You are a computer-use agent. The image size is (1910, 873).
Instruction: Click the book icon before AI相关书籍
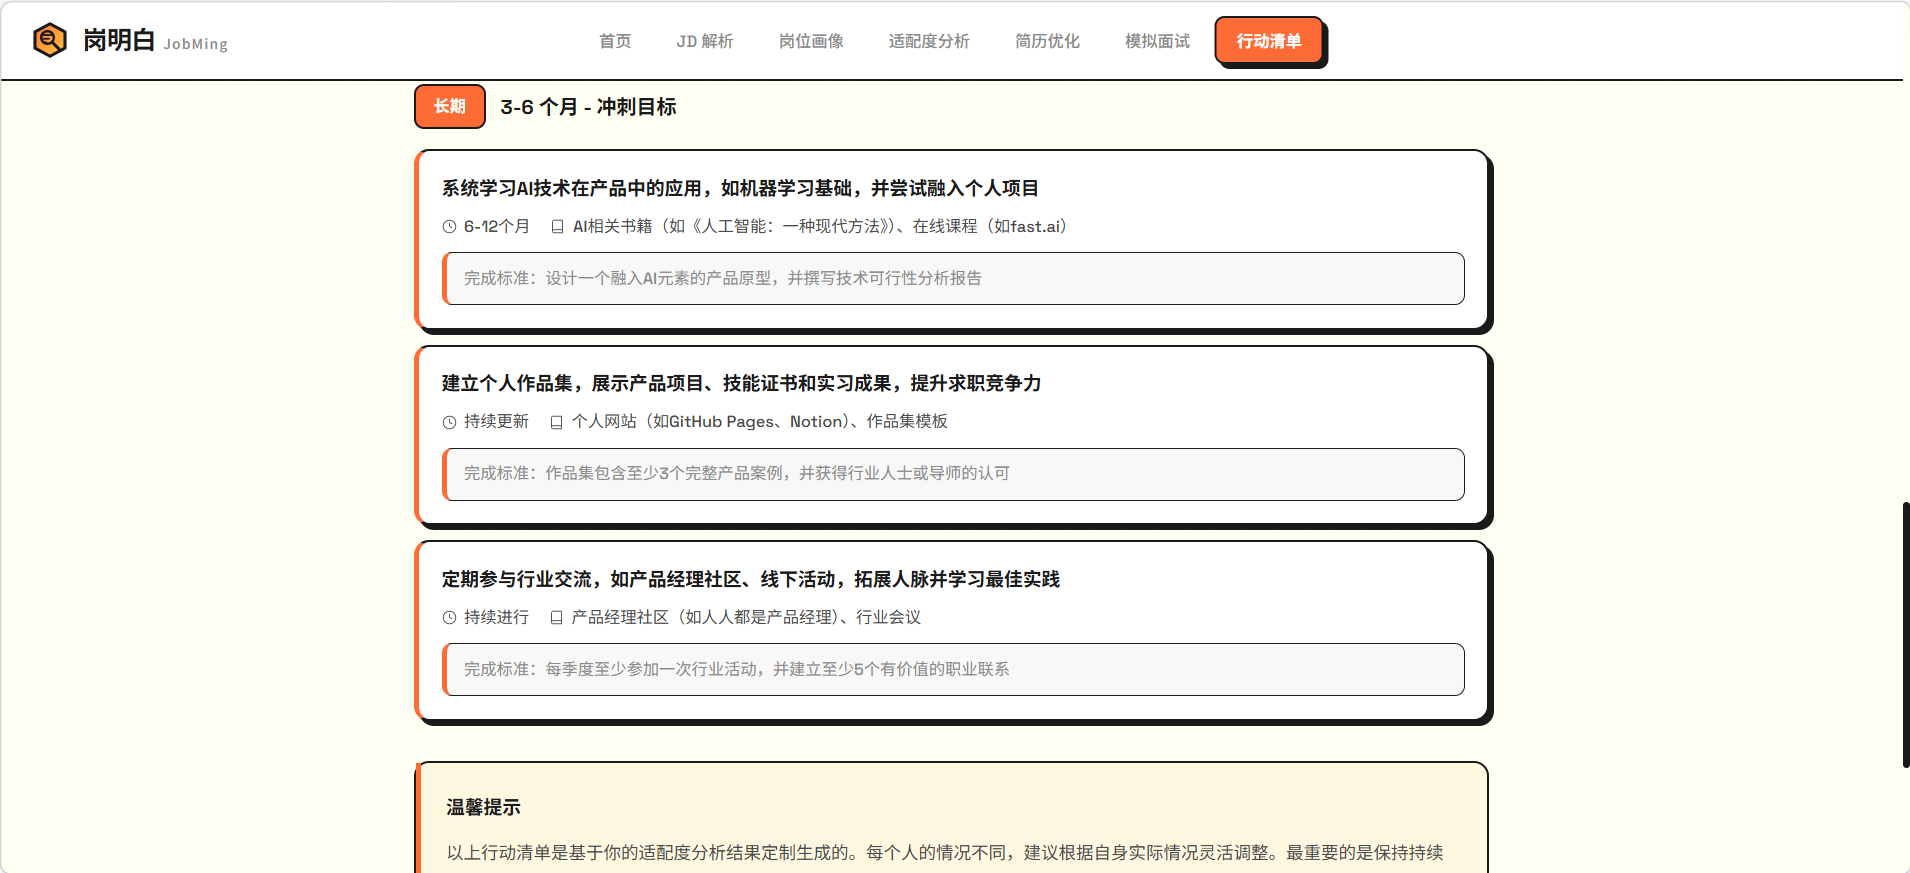(x=557, y=227)
